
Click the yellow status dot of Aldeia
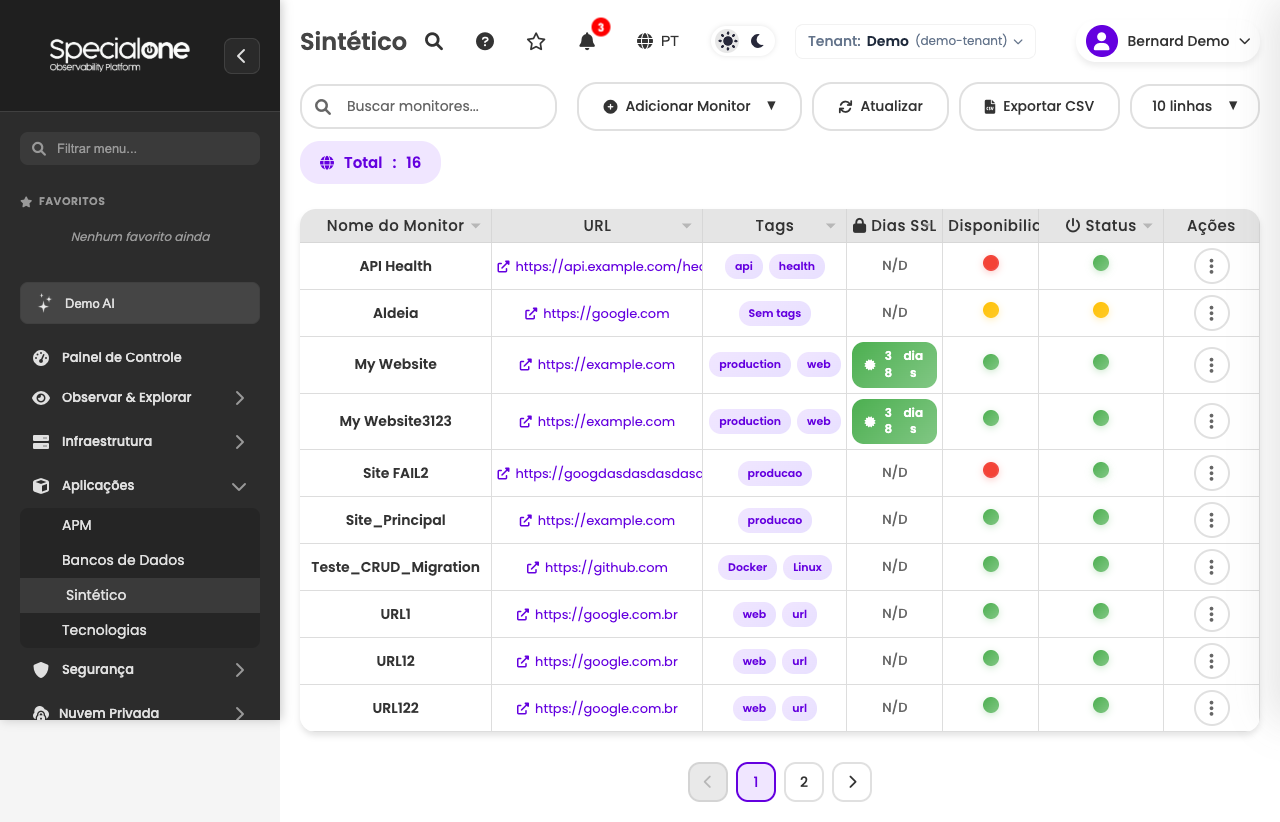tap(1101, 310)
